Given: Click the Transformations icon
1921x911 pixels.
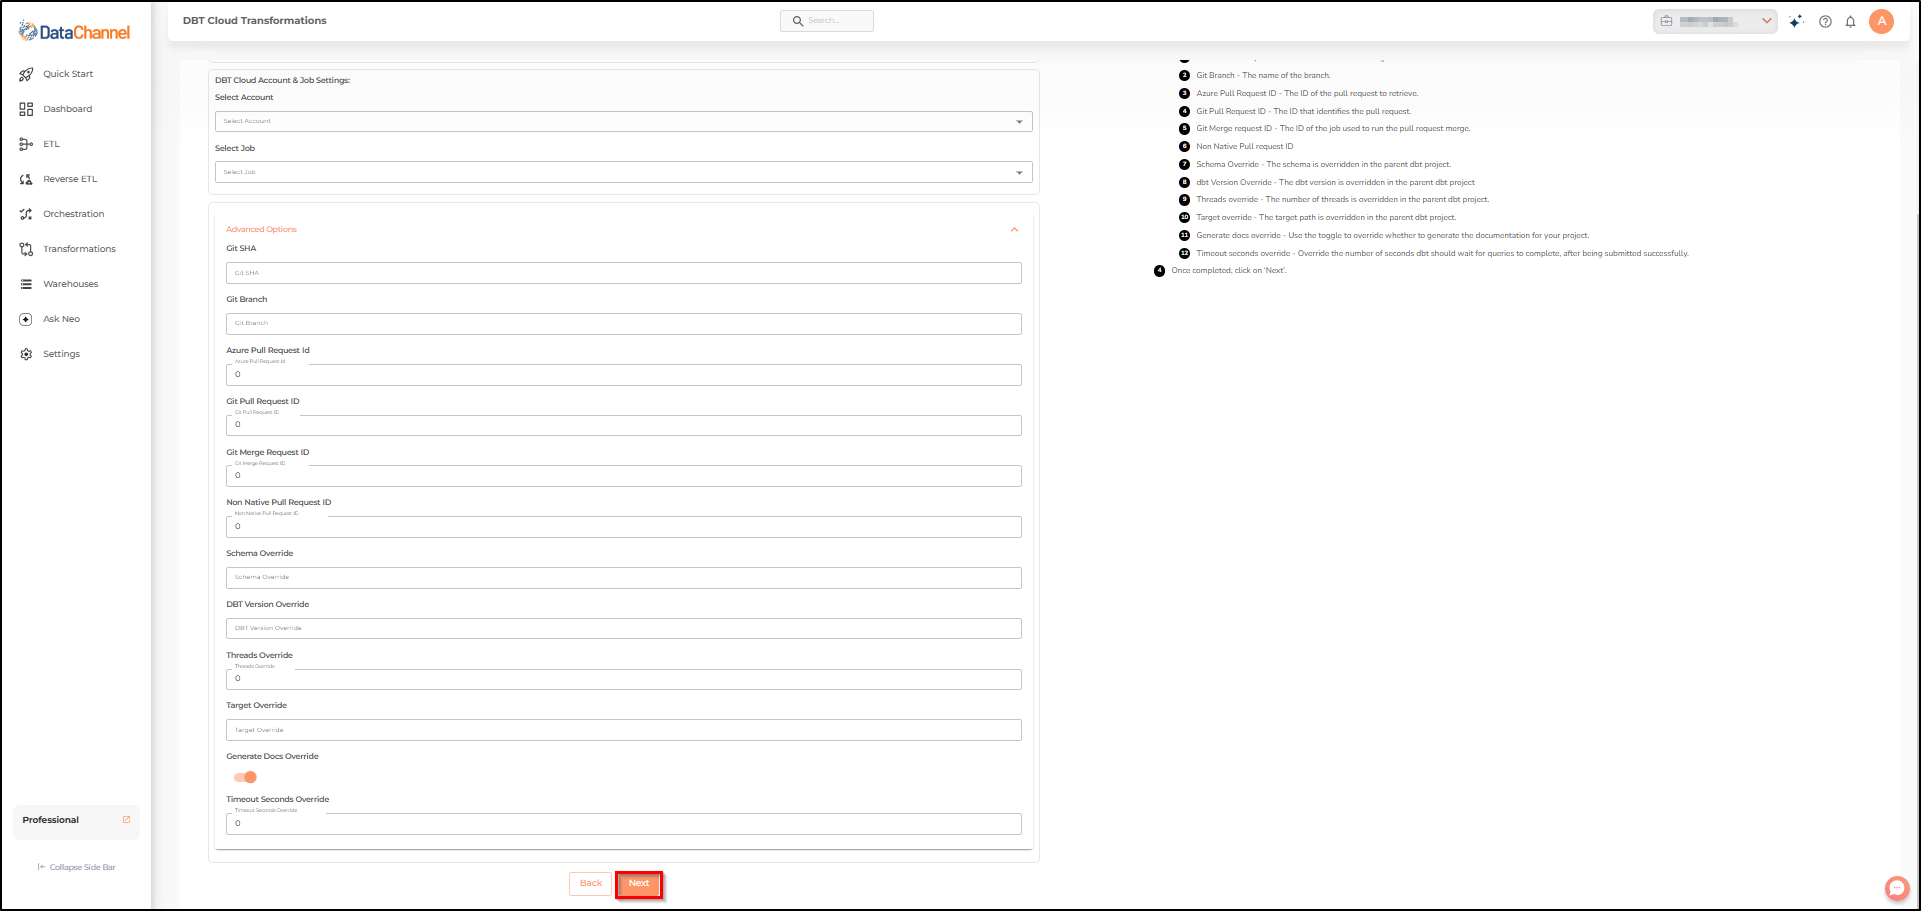Looking at the screenshot, I should [26, 249].
